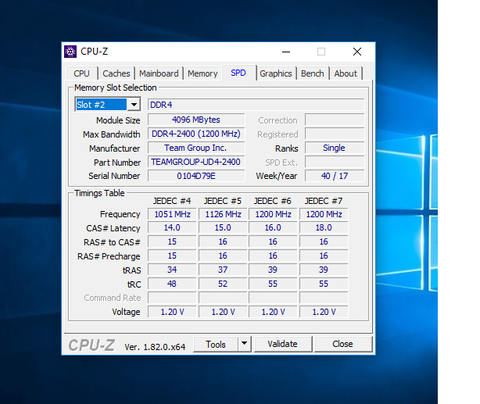Switch to the CPU tab
The image size is (480, 404).
(82, 73)
